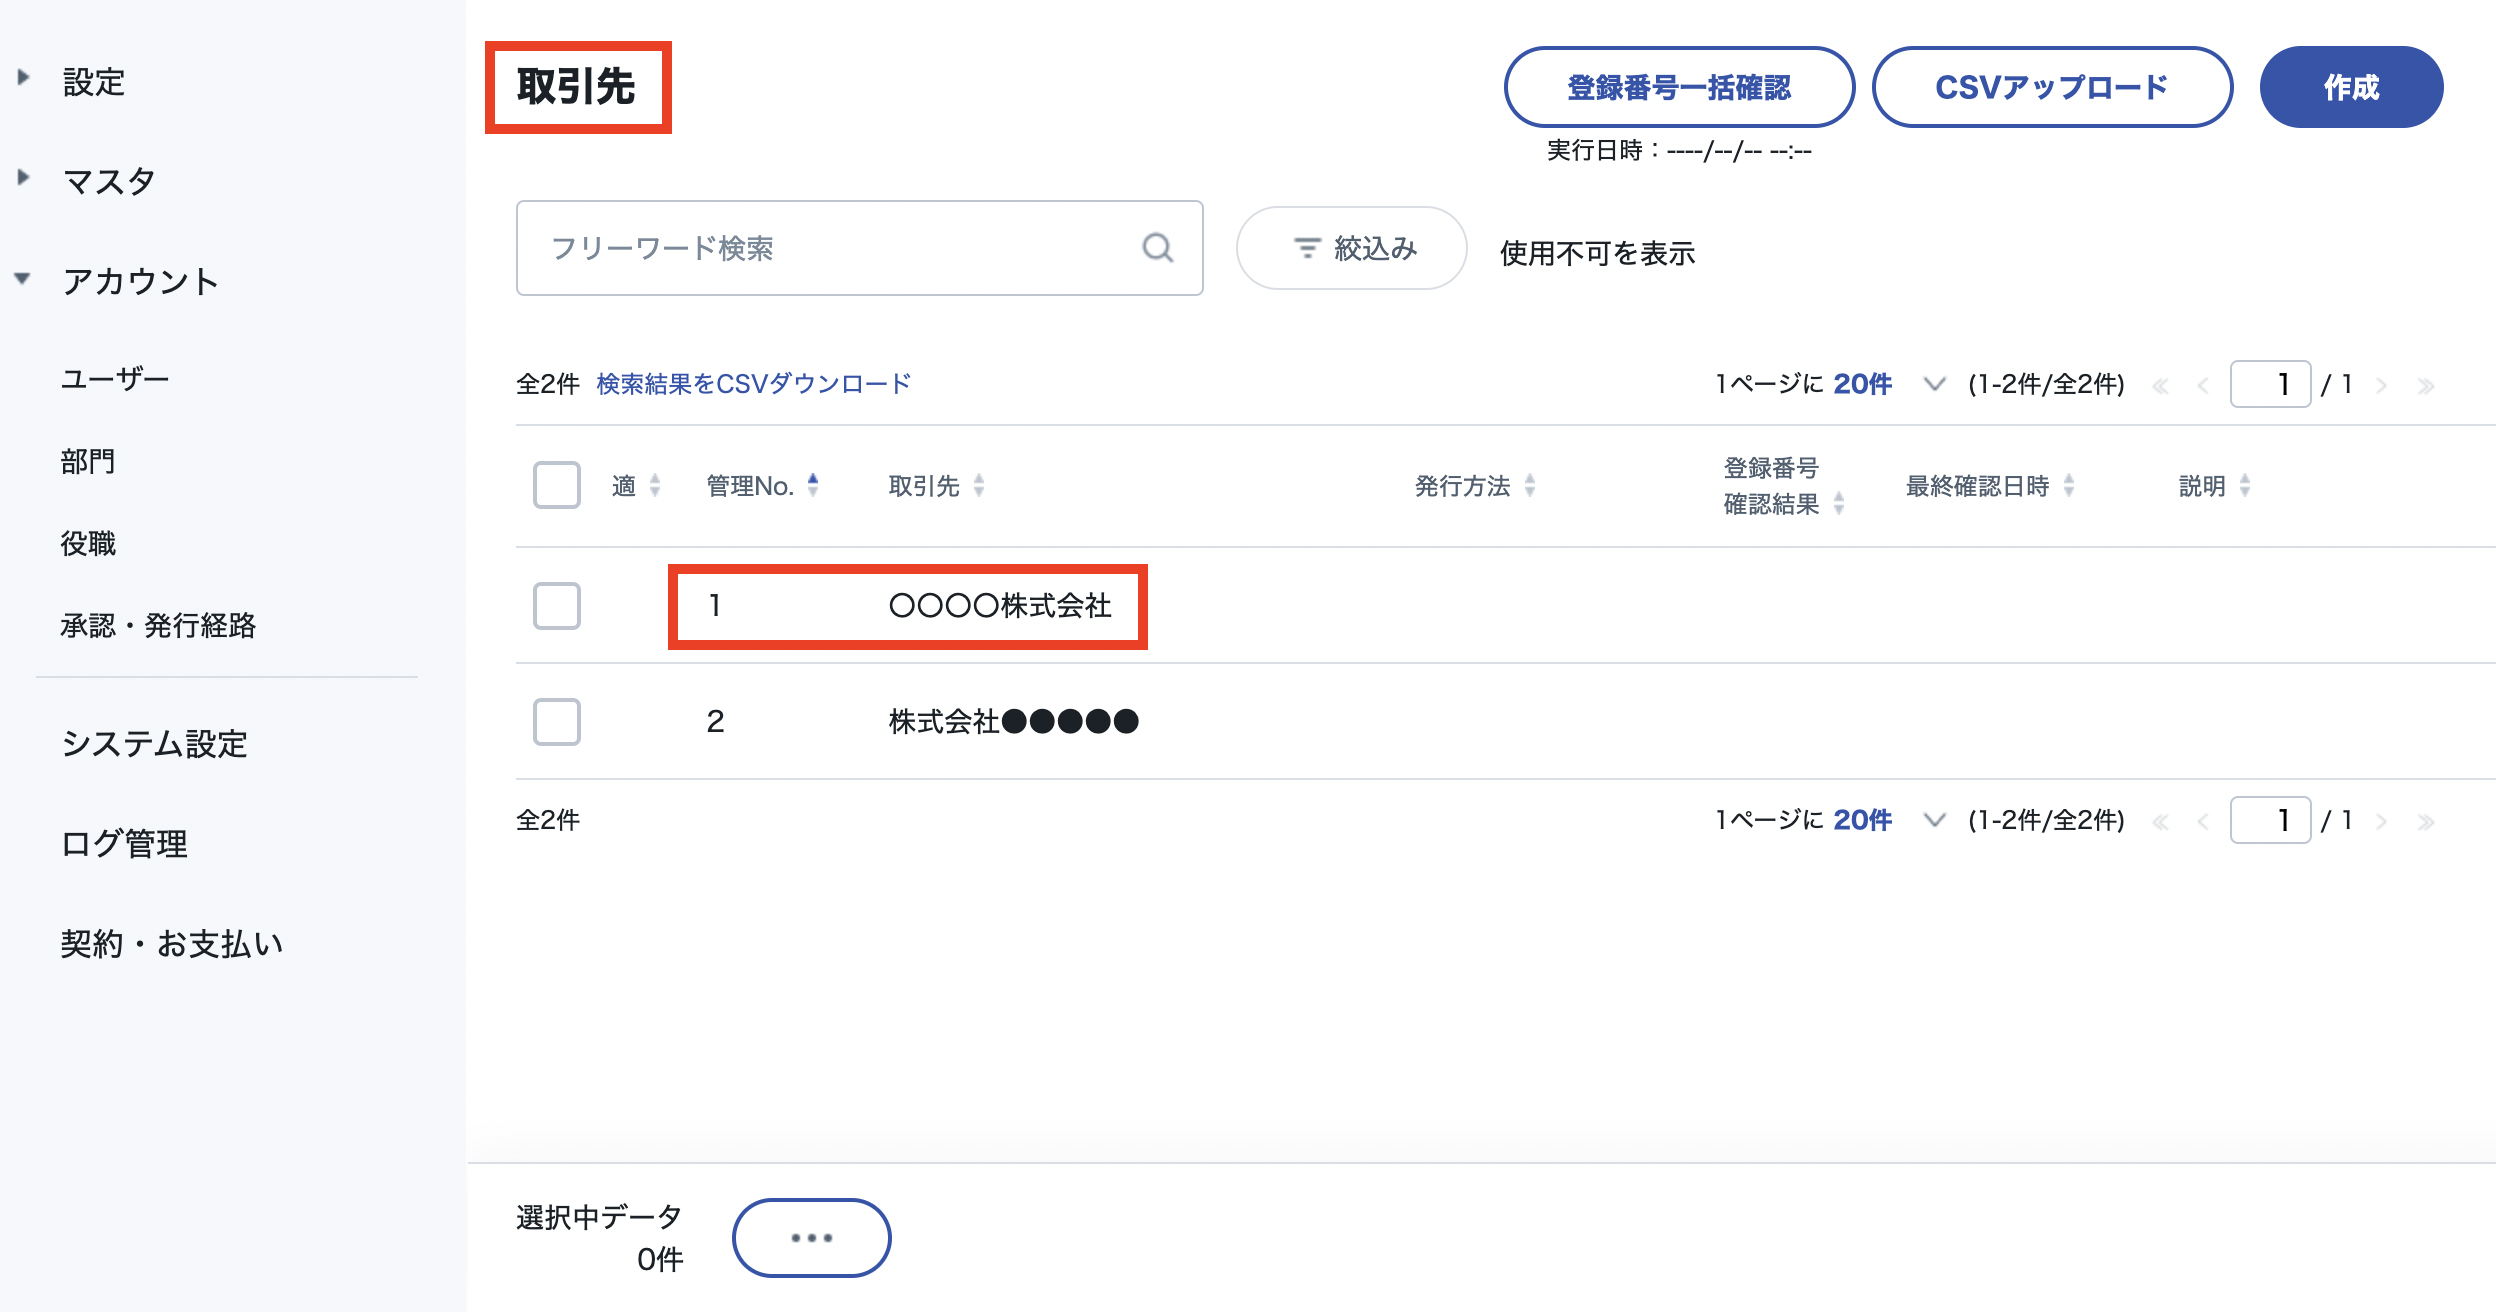Click top next-page arrow icon

click(x=2381, y=386)
